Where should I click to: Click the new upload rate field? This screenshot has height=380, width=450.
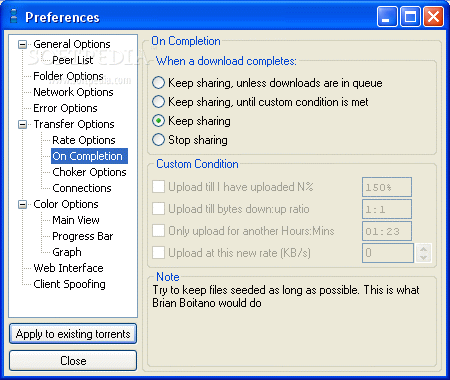pos(388,253)
